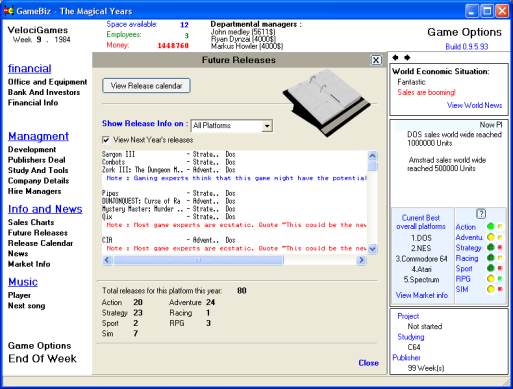Click the red square indicator beside Sport

click(500, 268)
